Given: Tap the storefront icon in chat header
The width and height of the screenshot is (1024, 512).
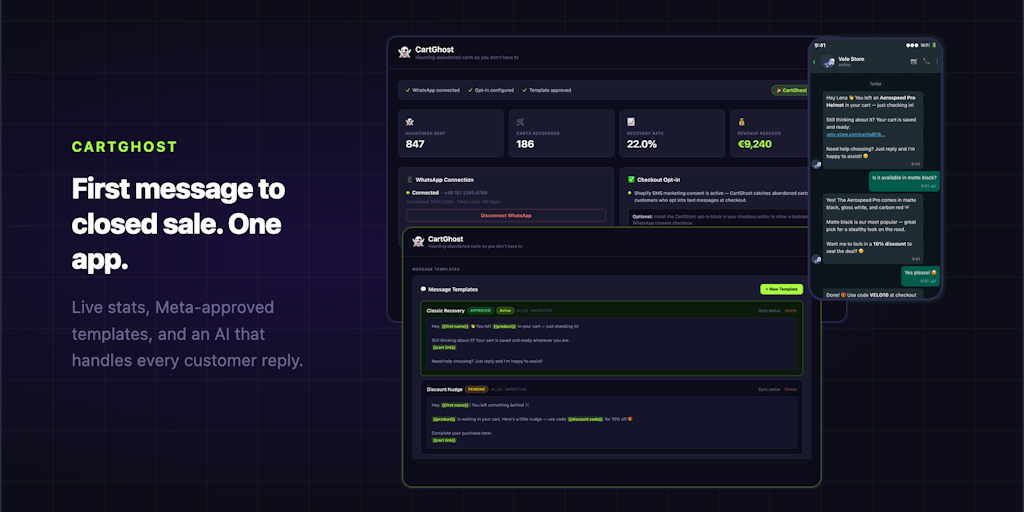Looking at the screenshot, I should pos(914,61).
